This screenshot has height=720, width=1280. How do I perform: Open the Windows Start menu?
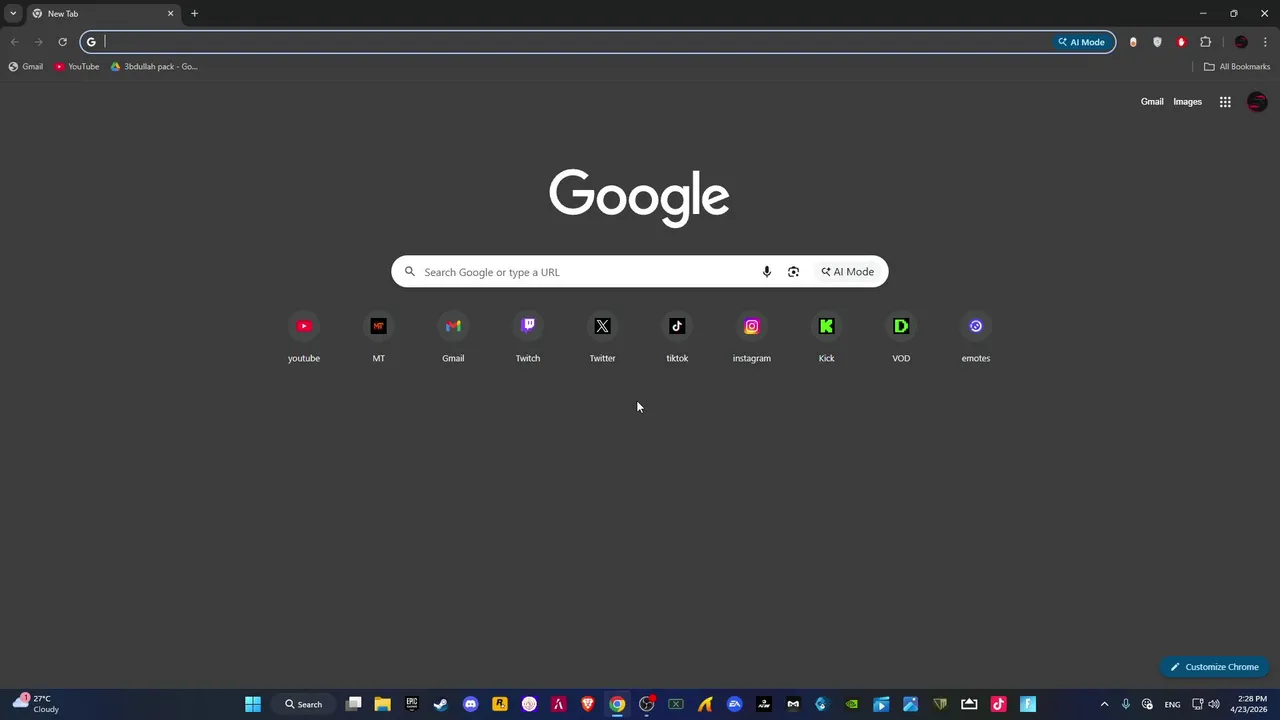pos(253,704)
